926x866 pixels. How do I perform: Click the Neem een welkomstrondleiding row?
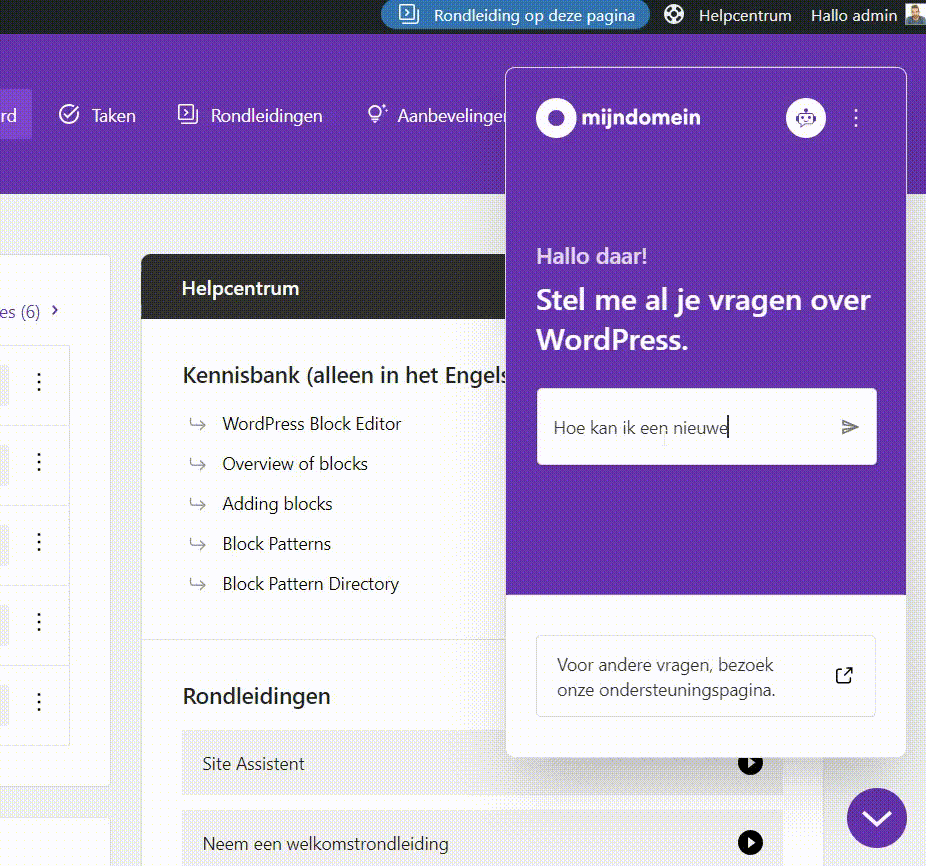pyautogui.click(x=482, y=838)
